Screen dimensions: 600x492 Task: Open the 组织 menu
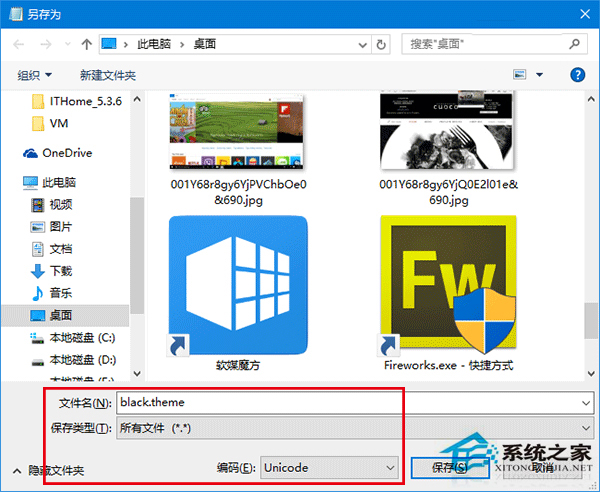(x=34, y=75)
